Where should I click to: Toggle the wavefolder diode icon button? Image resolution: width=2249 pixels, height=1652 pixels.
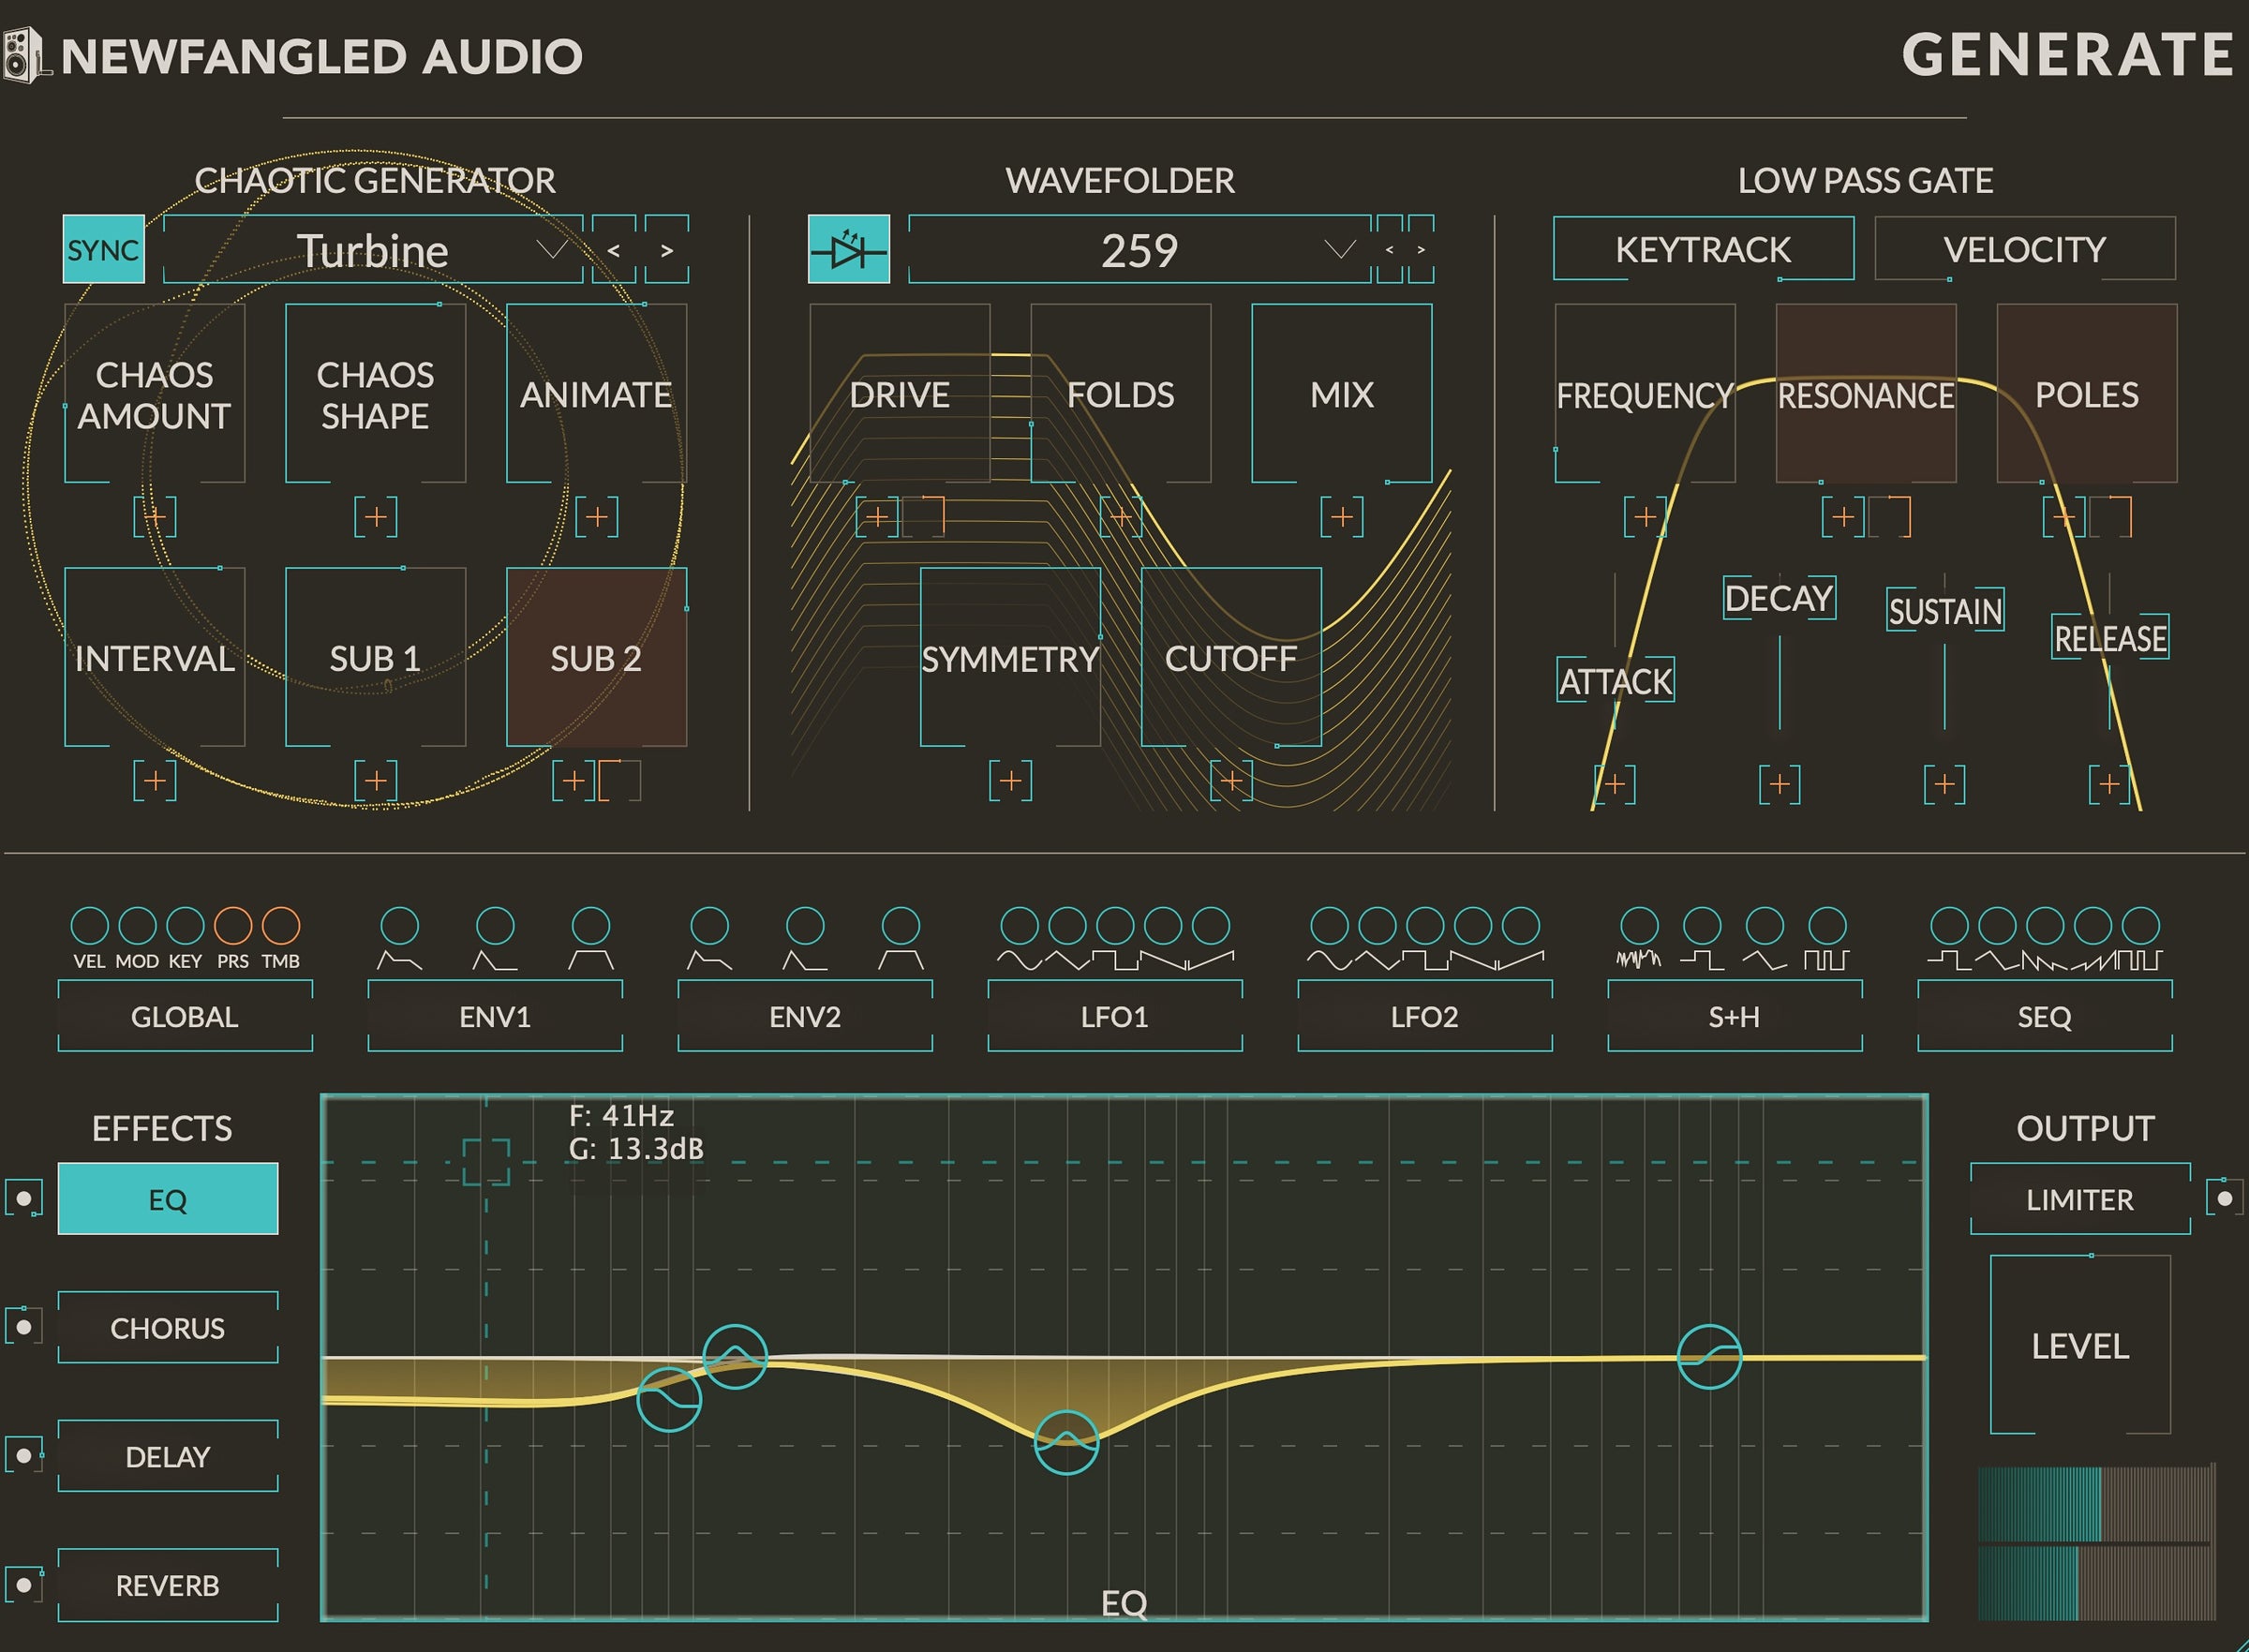(848, 249)
